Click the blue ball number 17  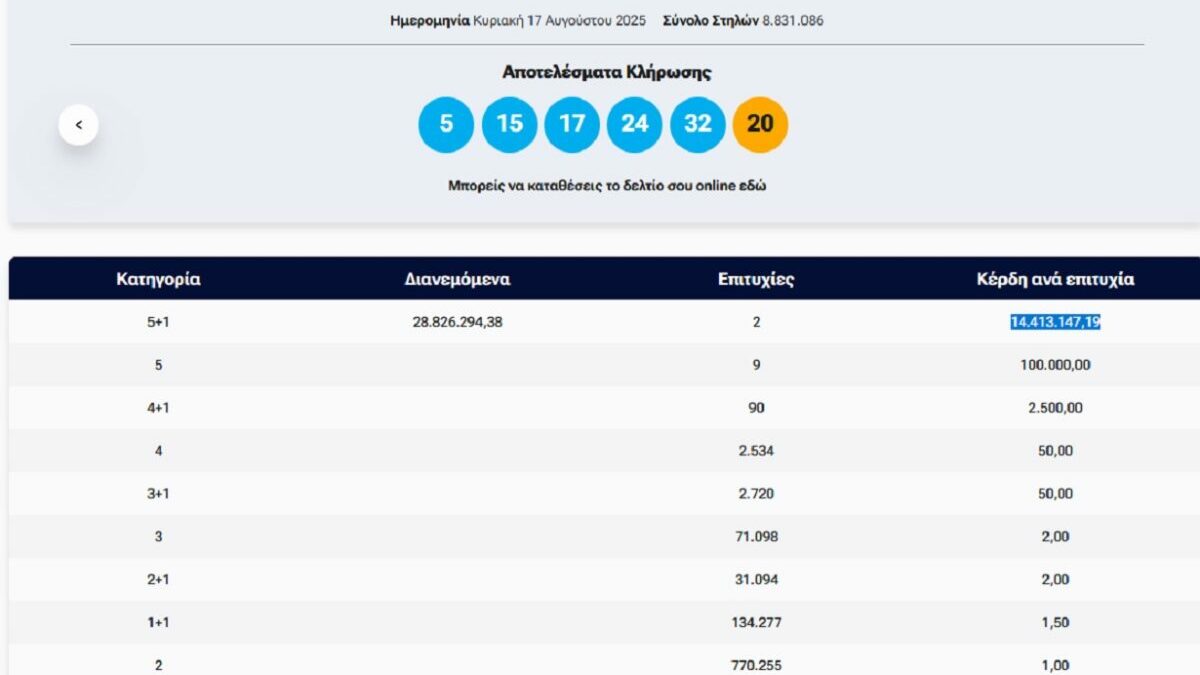pos(572,125)
